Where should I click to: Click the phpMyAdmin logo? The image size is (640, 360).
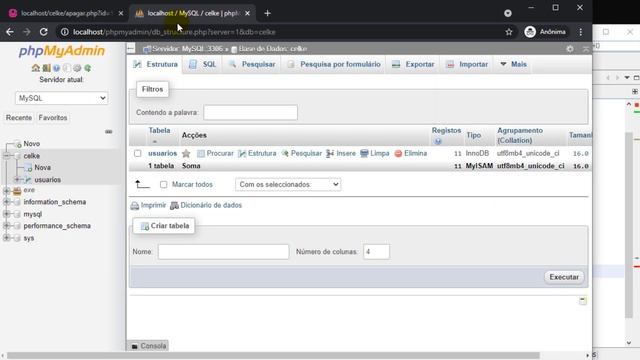tap(62, 51)
